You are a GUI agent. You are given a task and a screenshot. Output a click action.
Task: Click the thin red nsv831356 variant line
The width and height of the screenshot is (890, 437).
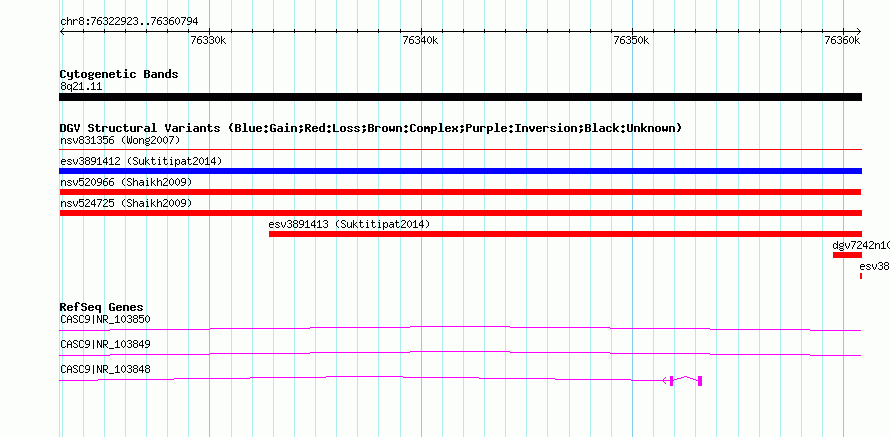pos(460,149)
